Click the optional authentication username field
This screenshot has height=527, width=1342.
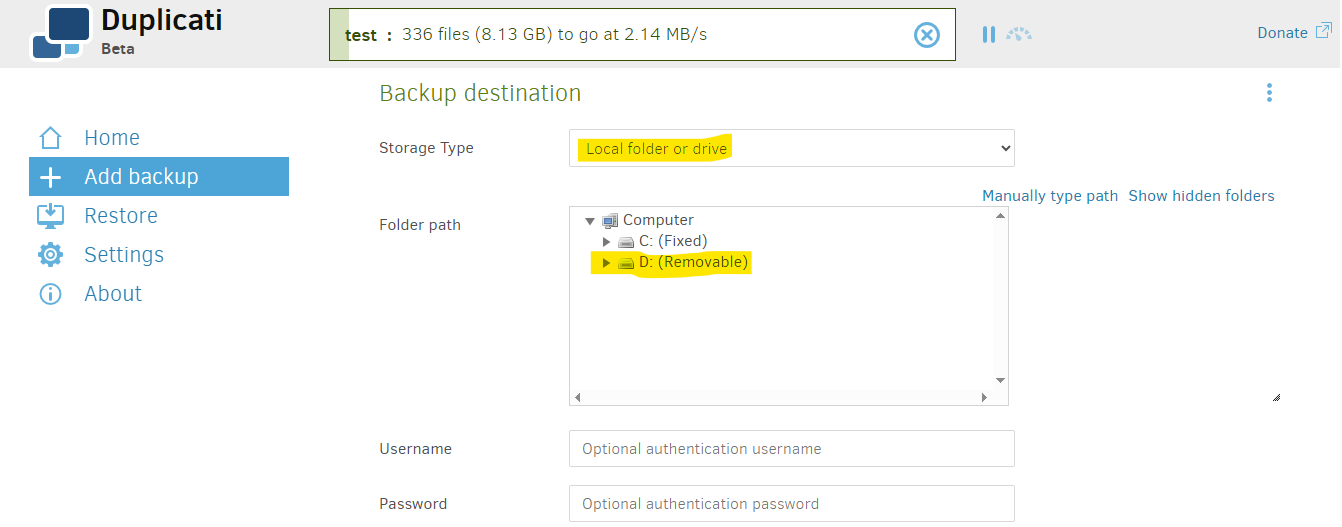791,449
